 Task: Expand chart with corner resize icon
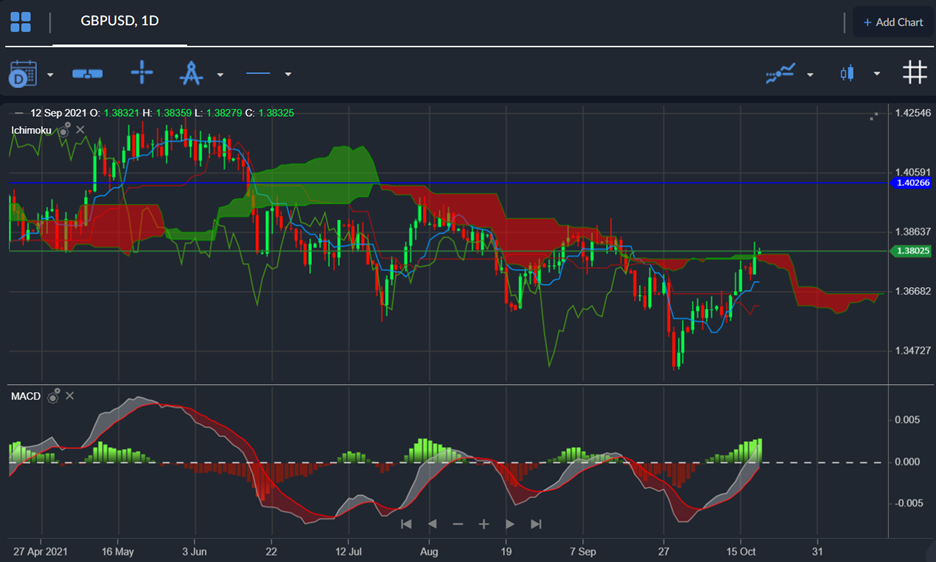tap(874, 116)
